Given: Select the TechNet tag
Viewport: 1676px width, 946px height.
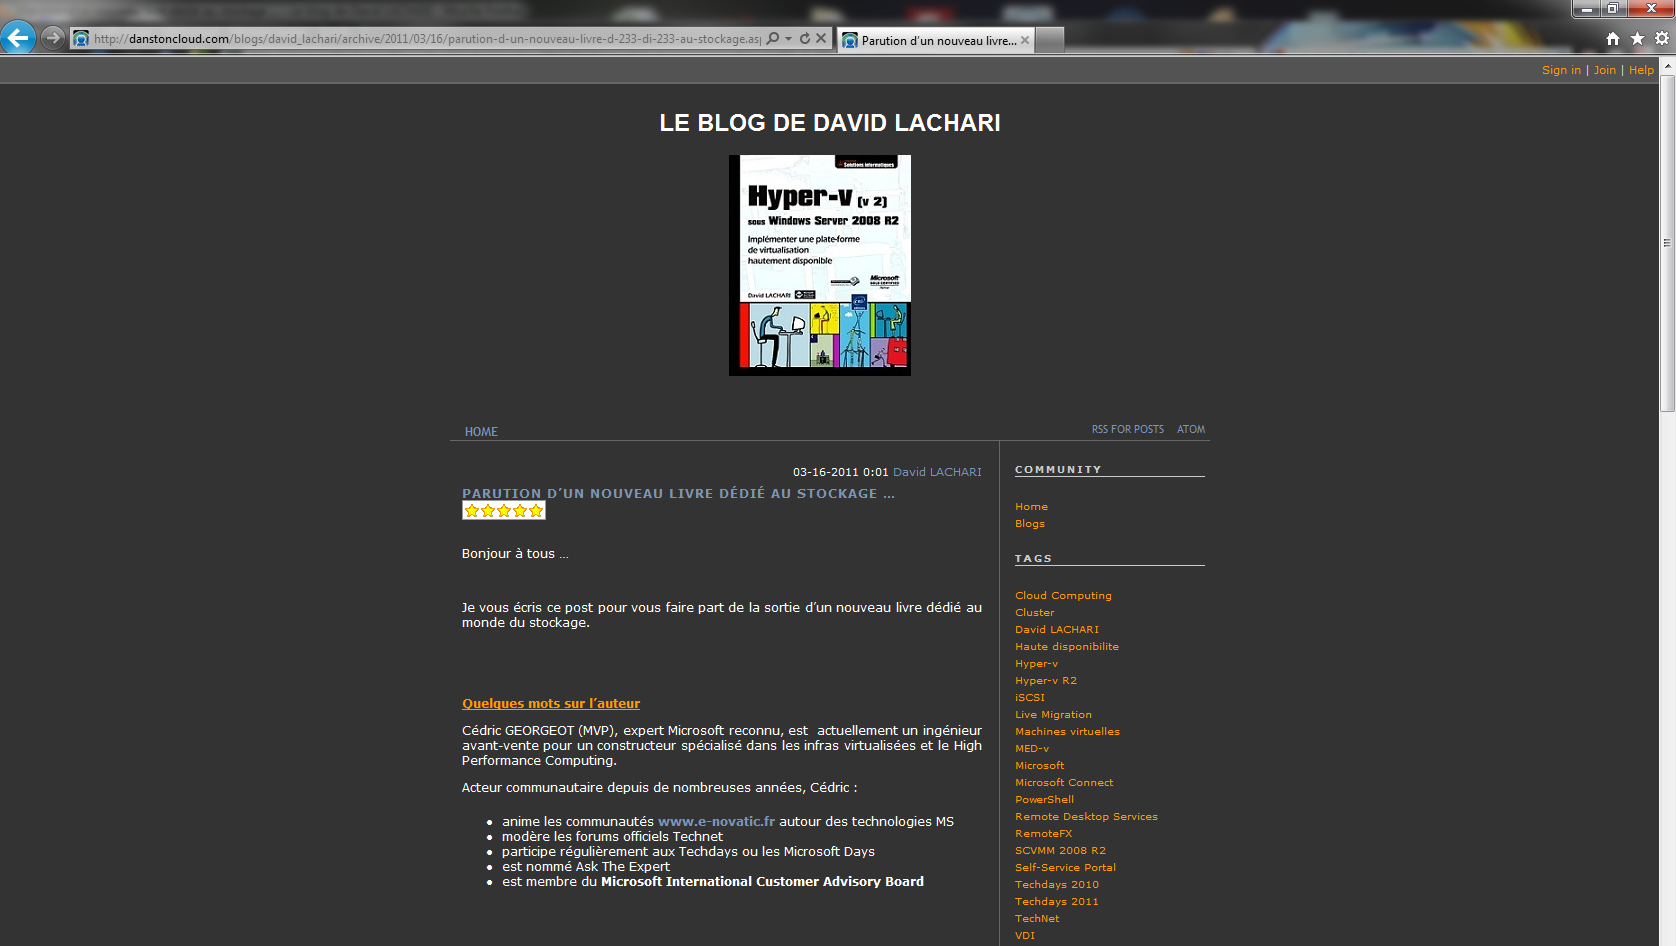Looking at the screenshot, I should click(x=1037, y=918).
